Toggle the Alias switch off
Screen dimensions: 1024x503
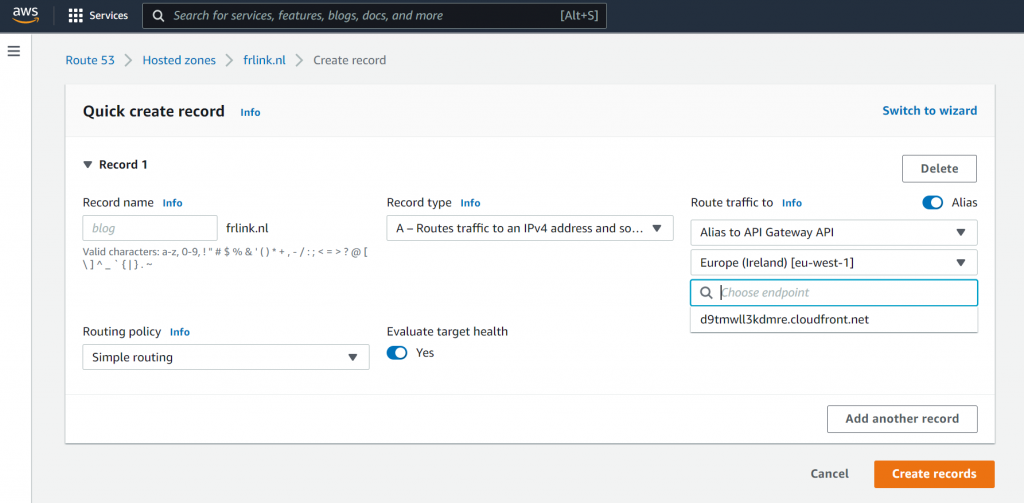click(932, 202)
